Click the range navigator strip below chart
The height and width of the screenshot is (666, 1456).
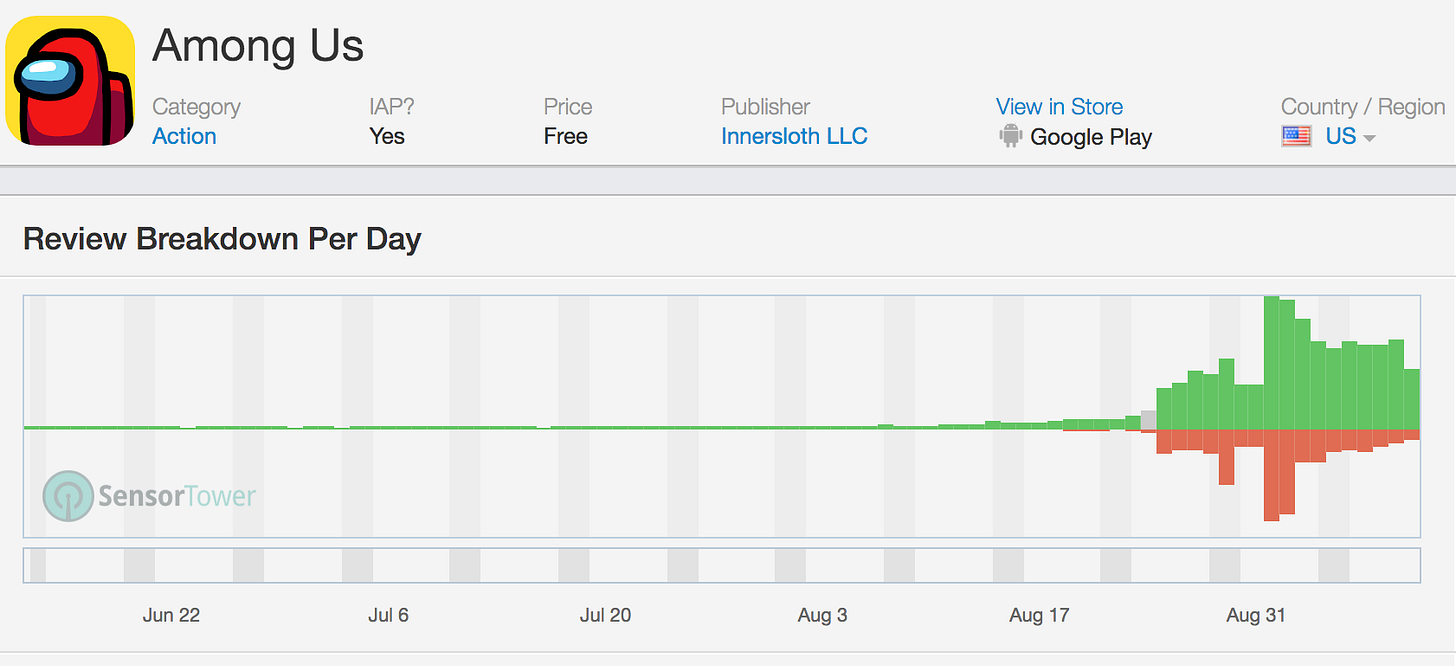point(721,565)
